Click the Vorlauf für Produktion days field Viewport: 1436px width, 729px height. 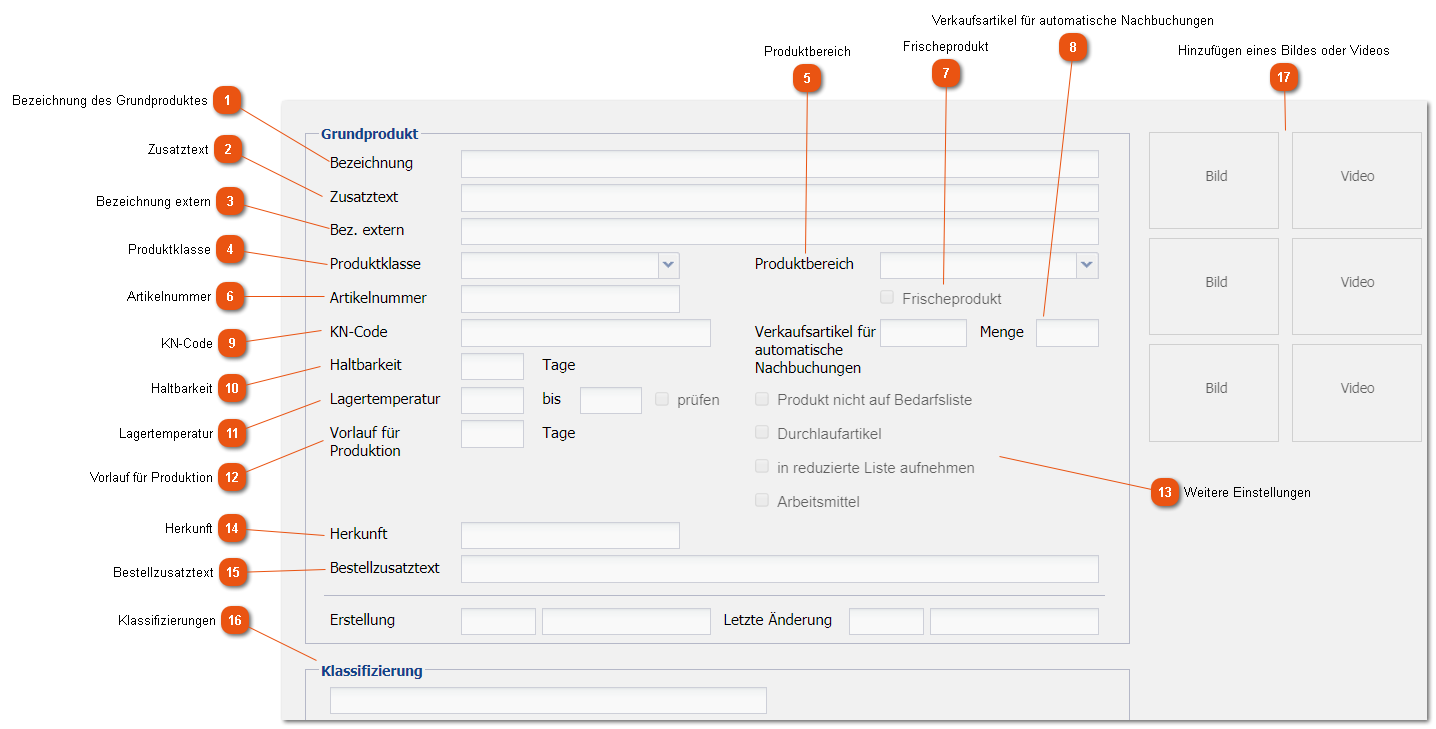[492, 434]
